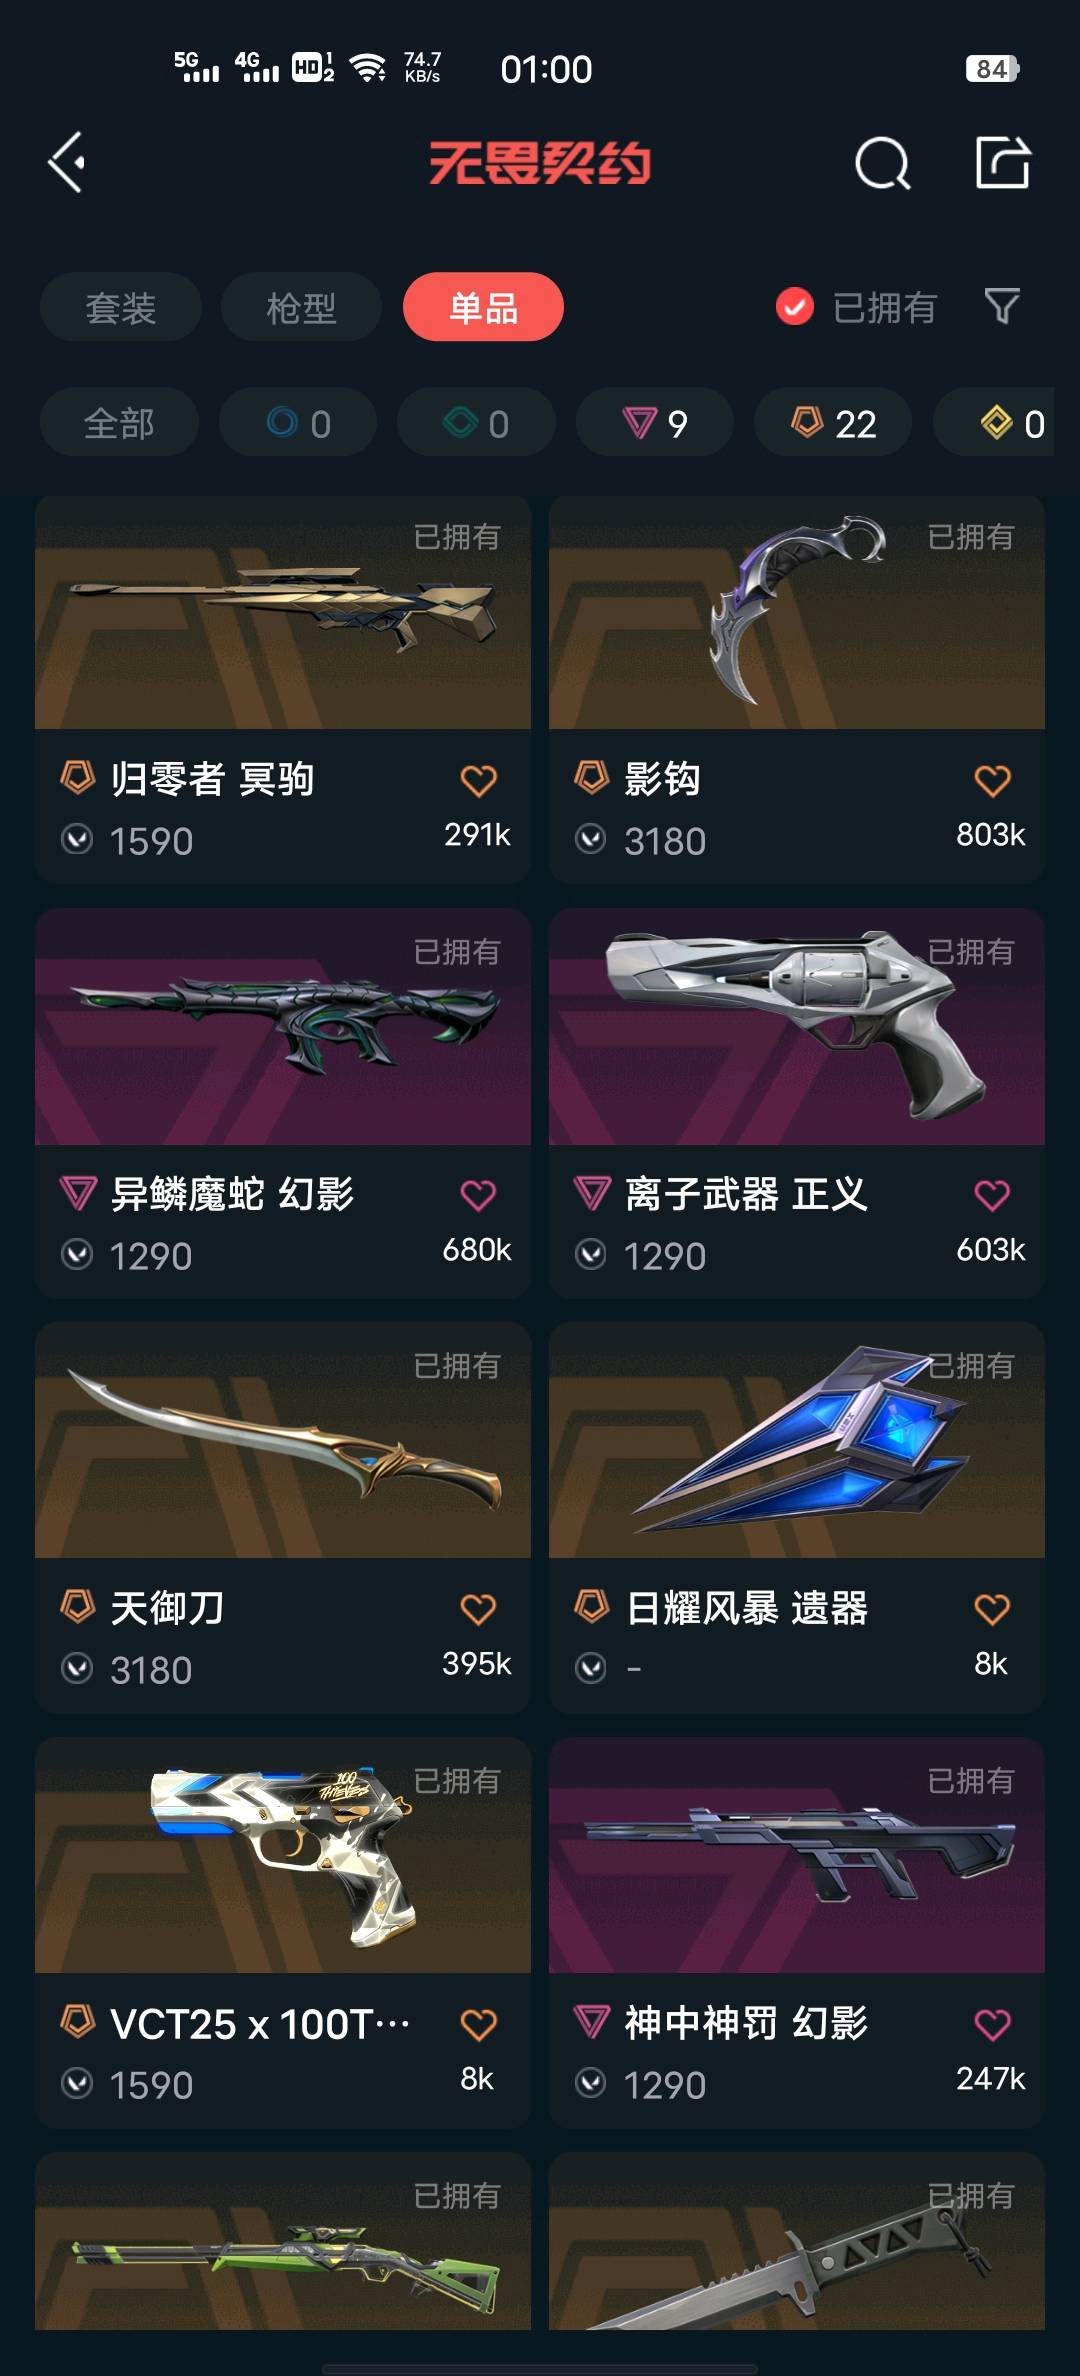Open the 影钩 karambit thumbnail

click(797, 612)
